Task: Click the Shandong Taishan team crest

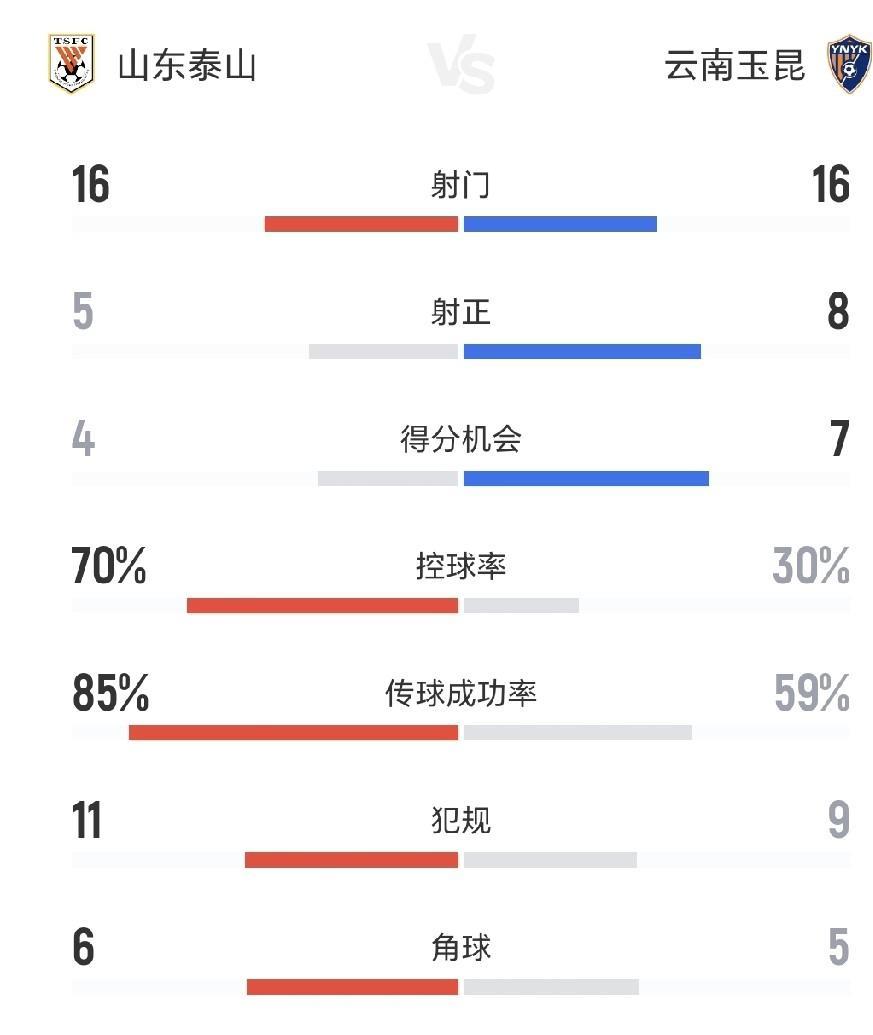Action: 71,64
